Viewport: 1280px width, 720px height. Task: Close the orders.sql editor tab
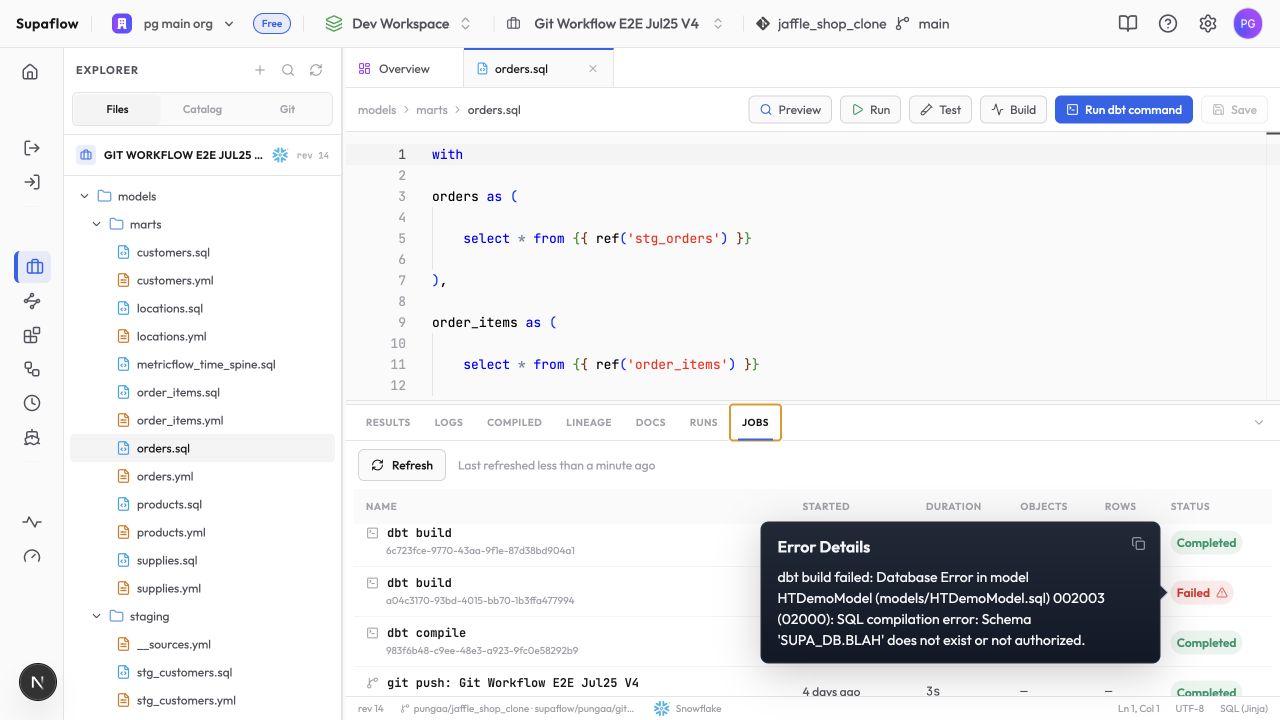[593, 69]
